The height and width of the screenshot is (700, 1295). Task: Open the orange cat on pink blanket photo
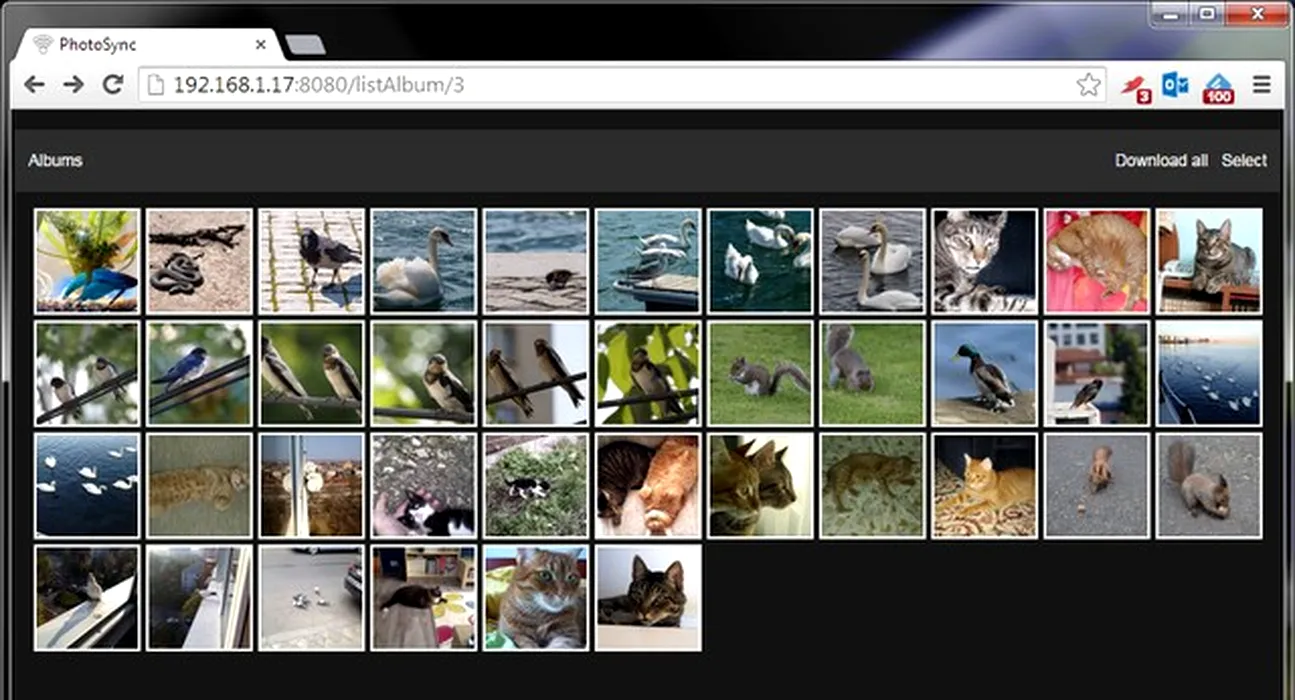pyautogui.click(x=1097, y=261)
